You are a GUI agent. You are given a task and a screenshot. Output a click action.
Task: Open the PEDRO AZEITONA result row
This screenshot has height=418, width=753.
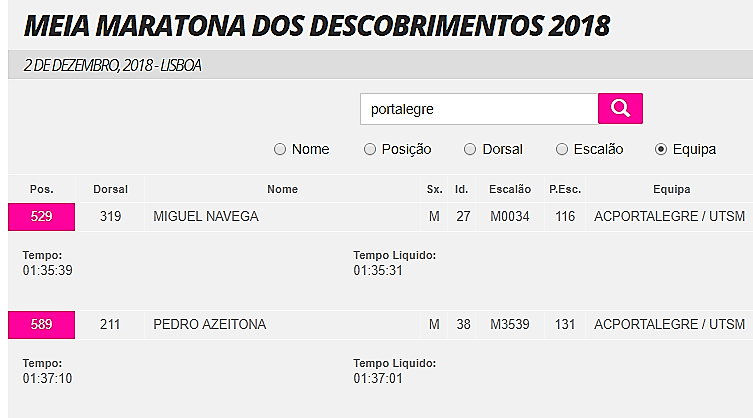(x=210, y=324)
